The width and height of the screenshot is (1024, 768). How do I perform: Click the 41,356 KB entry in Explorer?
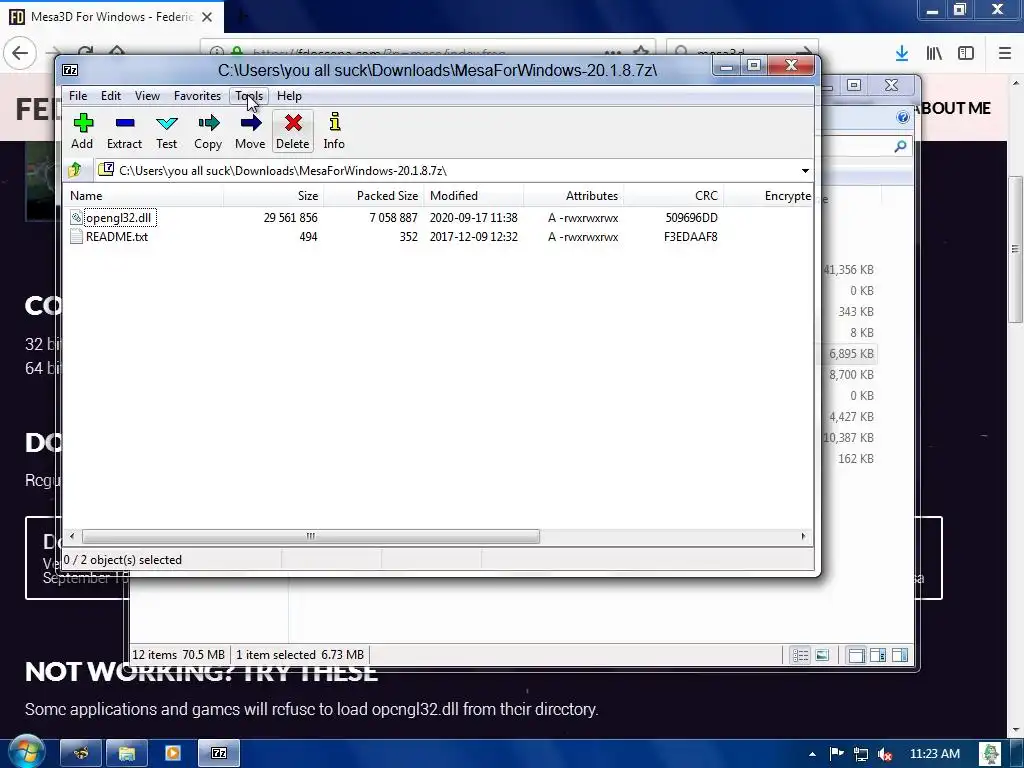click(848, 270)
